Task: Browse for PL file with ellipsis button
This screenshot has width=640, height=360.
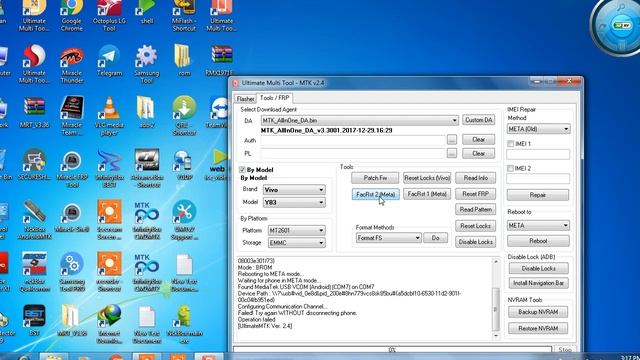Action: (x=451, y=153)
